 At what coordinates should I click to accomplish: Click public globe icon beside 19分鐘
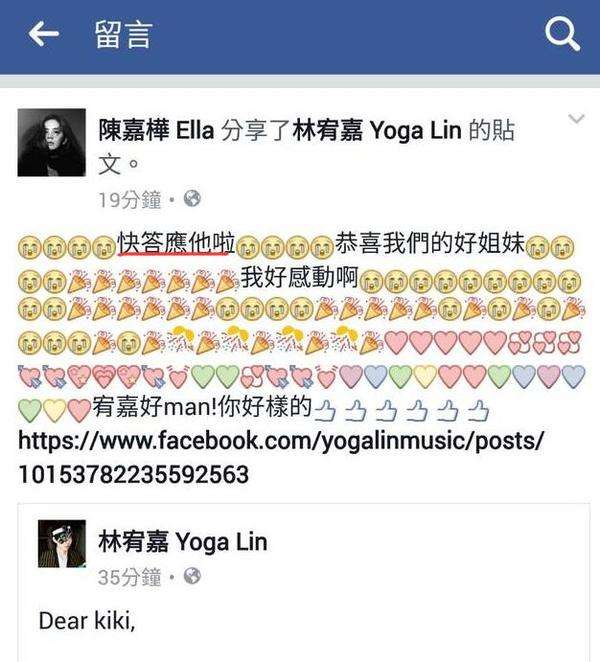(x=192, y=198)
